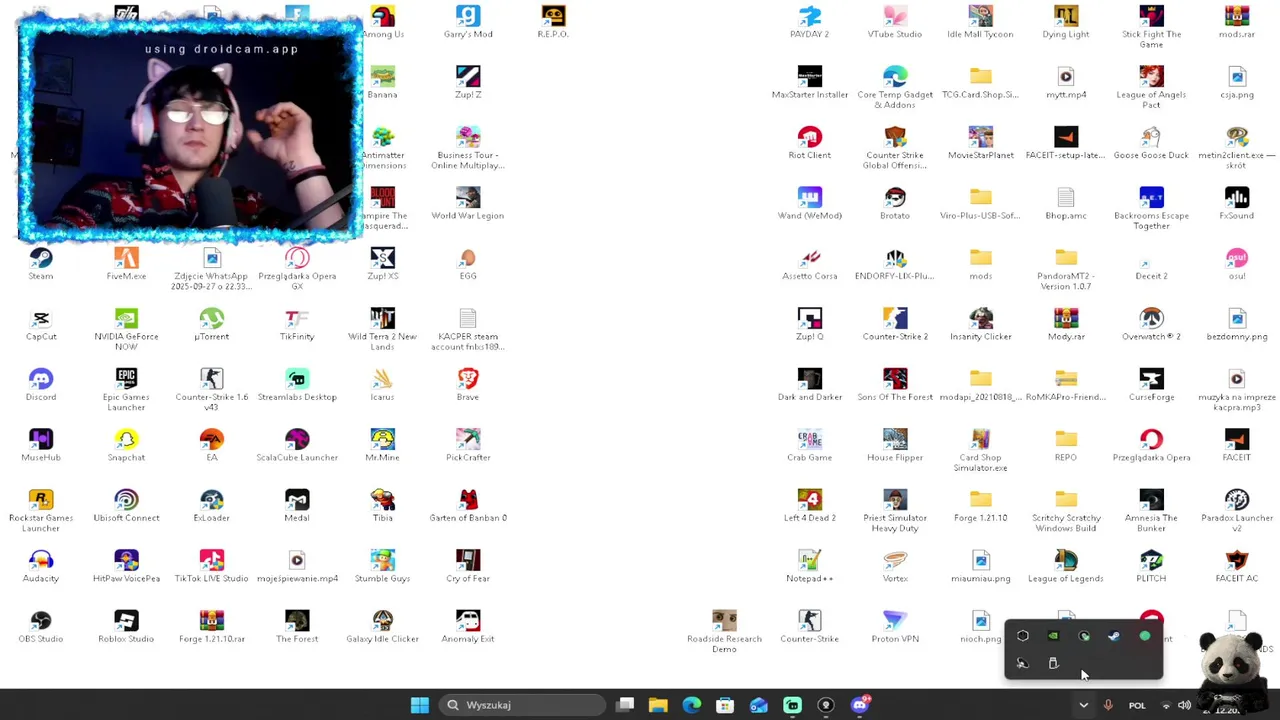Image resolution: width=1280 pixels, height=720 pixels.
Task: Launch the Paradox Launcher v2 shortcut
Action: (x=1237, y=511)
